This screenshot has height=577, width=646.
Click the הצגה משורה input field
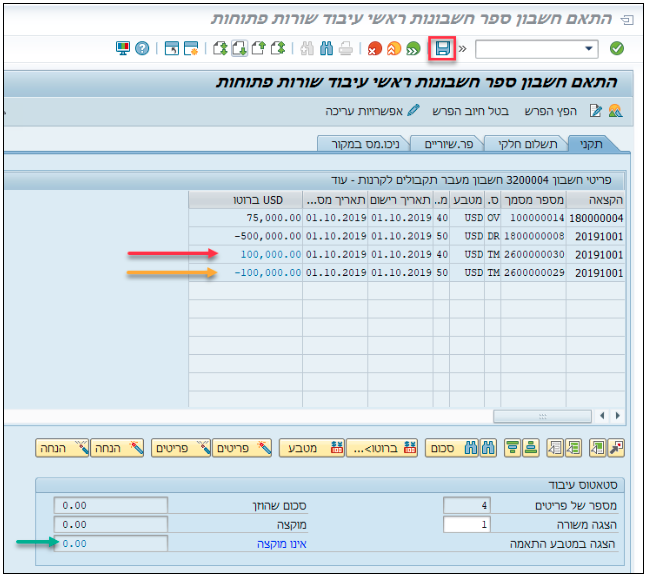tap(467, 525)
